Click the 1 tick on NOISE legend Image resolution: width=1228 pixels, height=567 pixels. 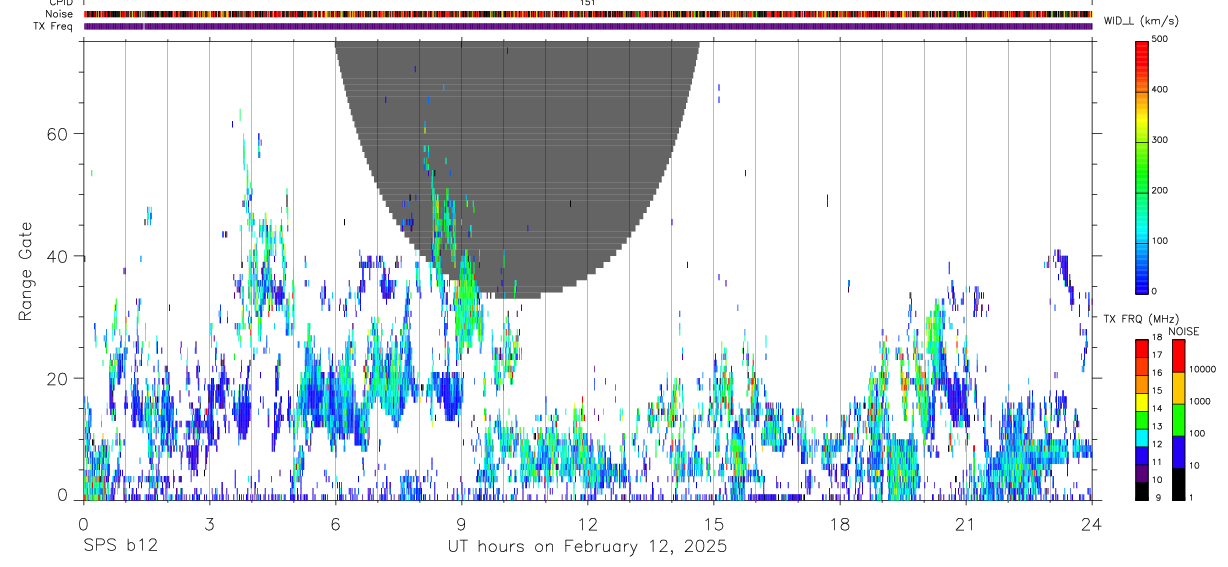tap(1192, 497)
